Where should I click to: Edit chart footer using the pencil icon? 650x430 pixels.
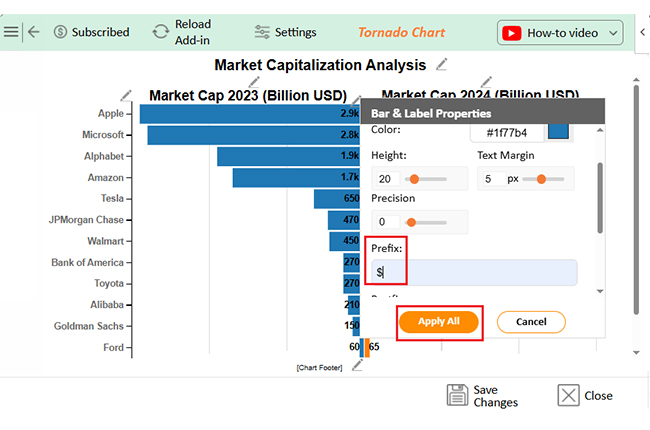click(x=357, y=365)
